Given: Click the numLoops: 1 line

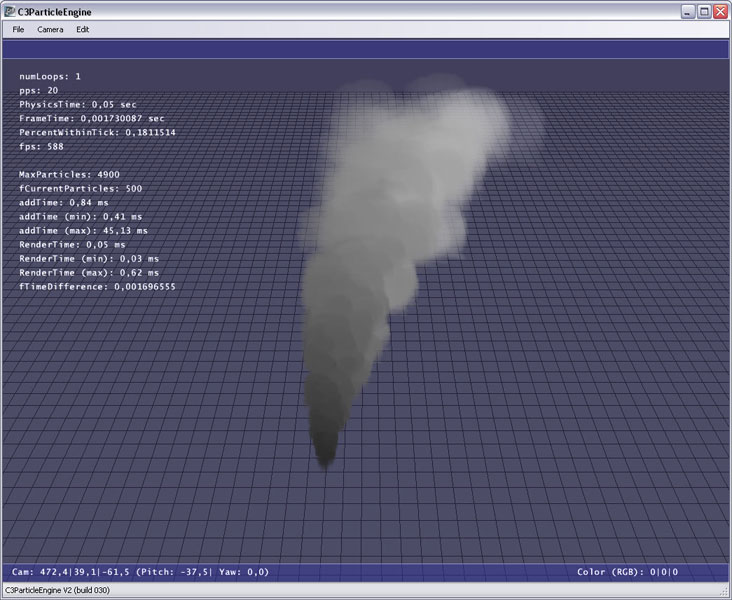Looking at the screenshot, I should [50, 76].
